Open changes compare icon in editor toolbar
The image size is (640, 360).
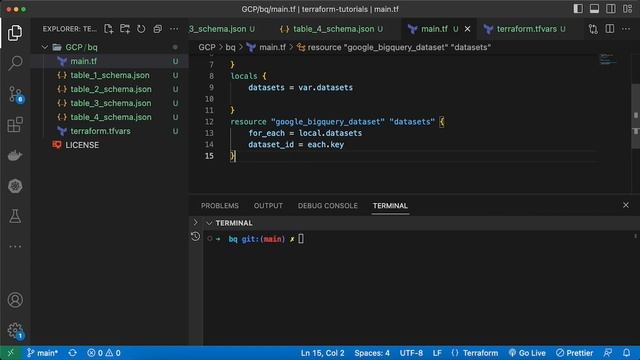pyautogui.click(x=593, y=29)
